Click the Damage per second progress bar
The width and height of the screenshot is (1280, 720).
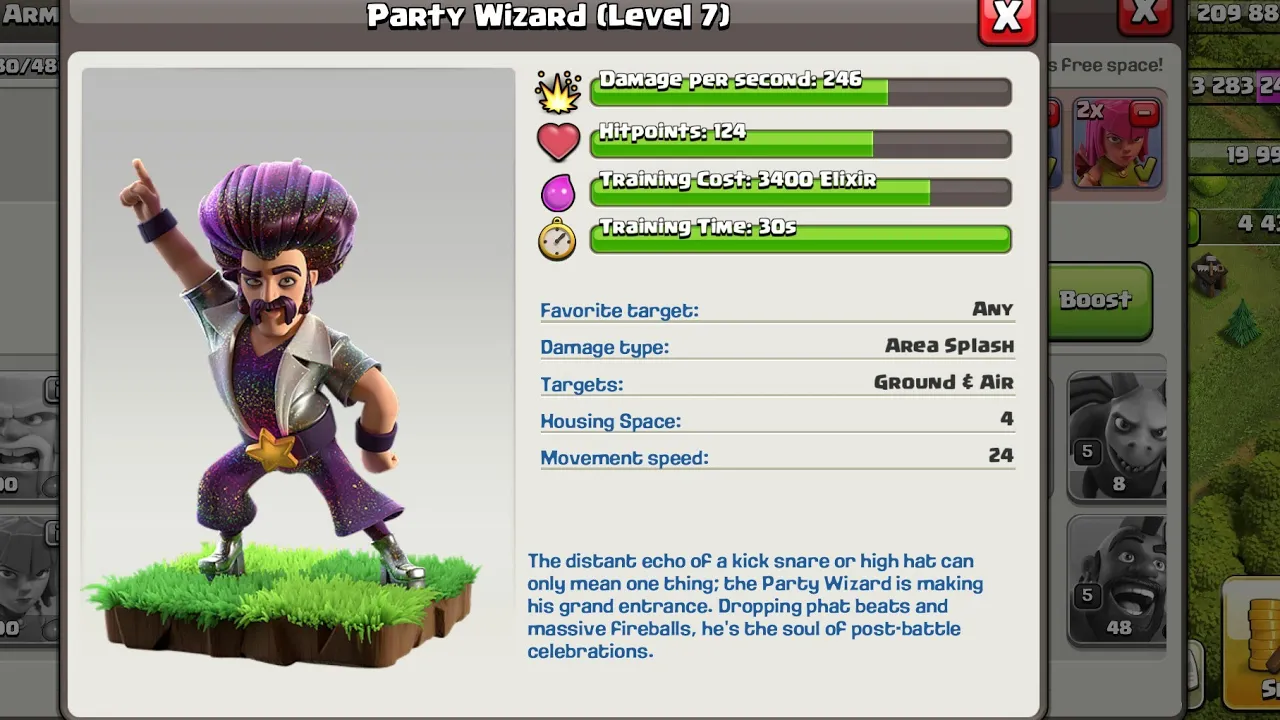click(x=801, y=88)
